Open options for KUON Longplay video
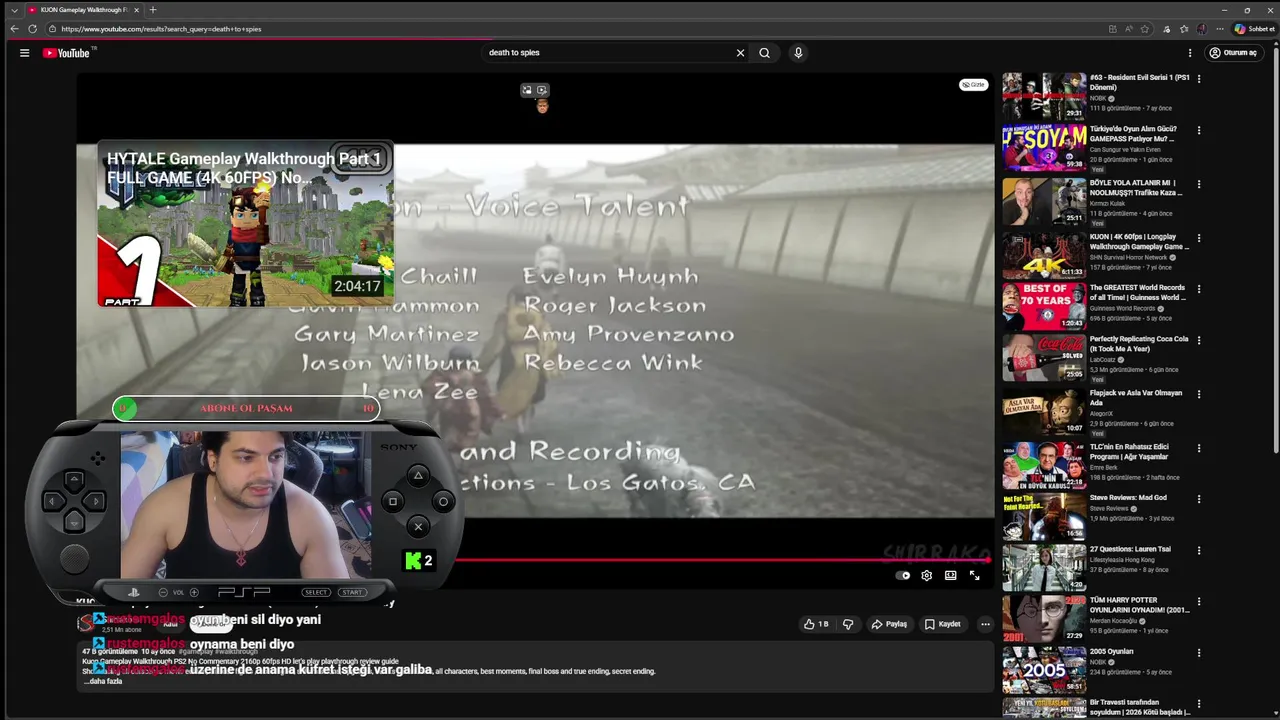Screen dimensions: 1280x720 point(1199,238)
